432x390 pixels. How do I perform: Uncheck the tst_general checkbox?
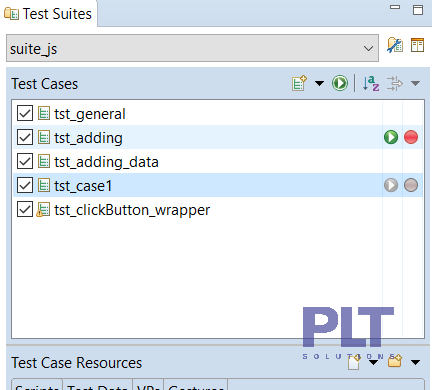25,113
